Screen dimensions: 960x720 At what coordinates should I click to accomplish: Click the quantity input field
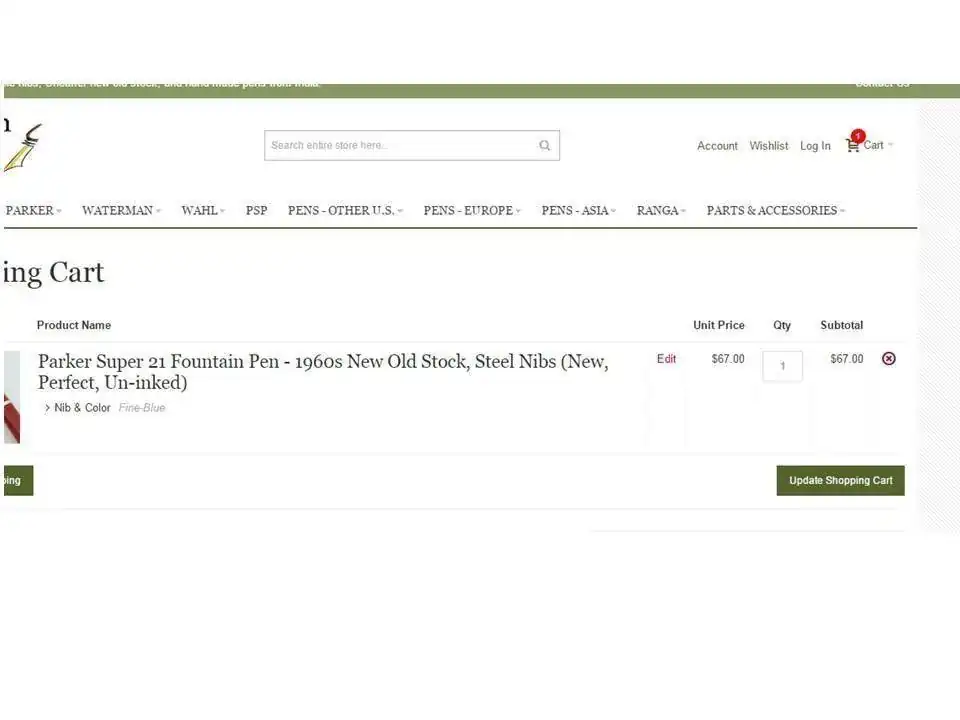[x=782, y=366]
